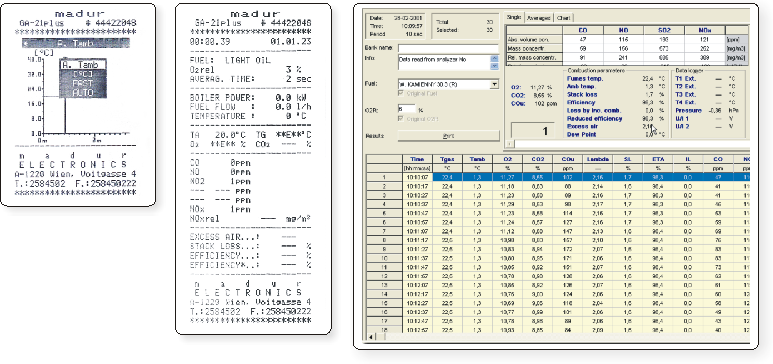Click the T1 Ext. label in Data logger

(x=685, y=78)
